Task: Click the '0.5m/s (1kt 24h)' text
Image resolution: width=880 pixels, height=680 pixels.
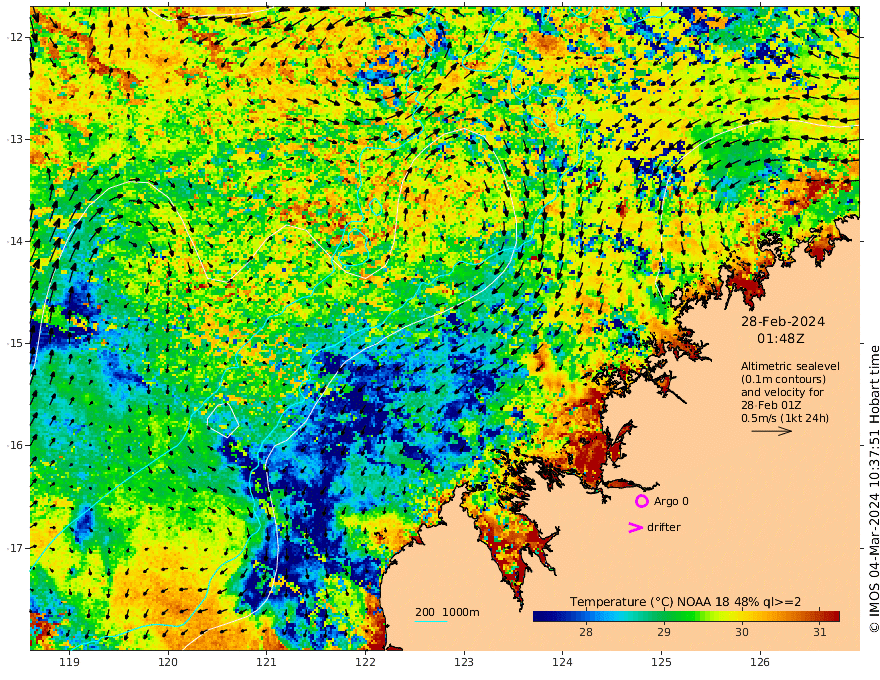Action: click(785, 418)
